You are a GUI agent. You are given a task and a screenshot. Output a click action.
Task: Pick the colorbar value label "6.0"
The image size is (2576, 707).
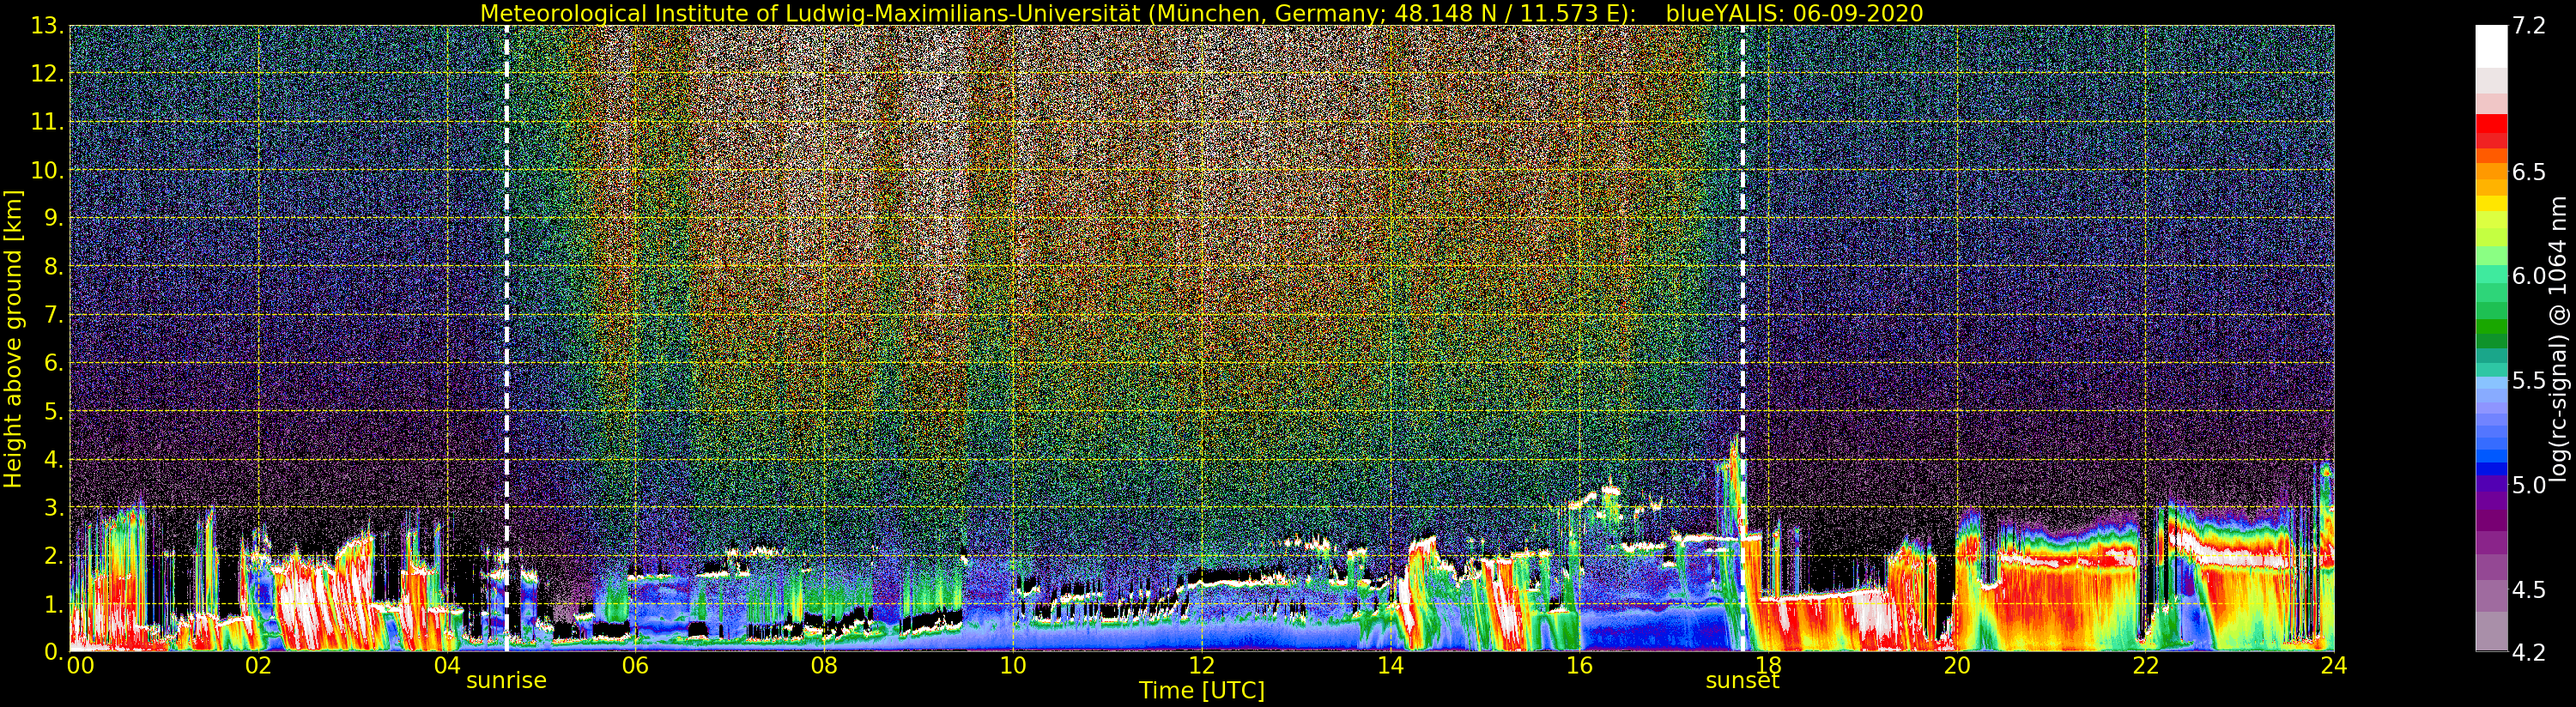tap(2529, 276)
